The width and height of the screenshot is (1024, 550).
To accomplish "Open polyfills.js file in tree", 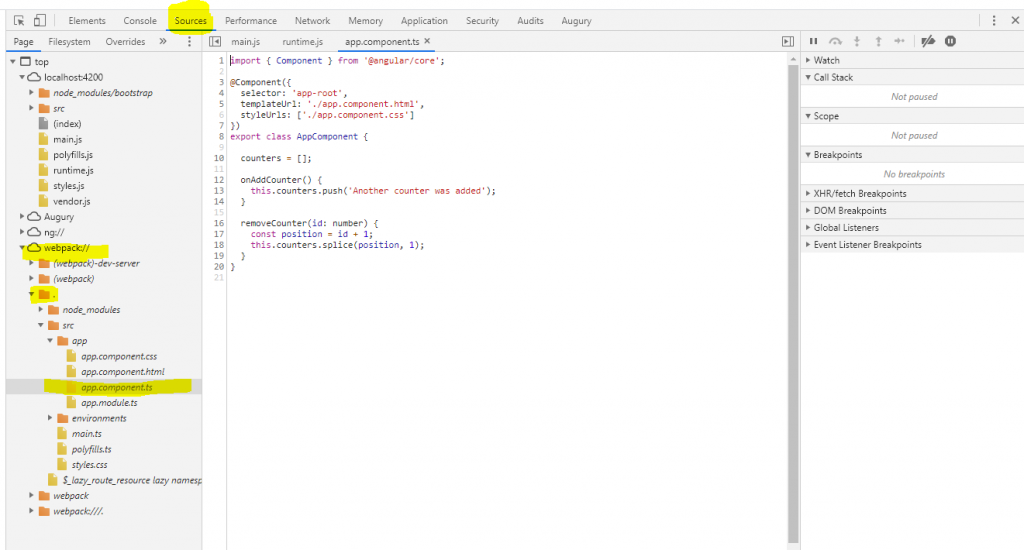I will (x=72, y=155).
